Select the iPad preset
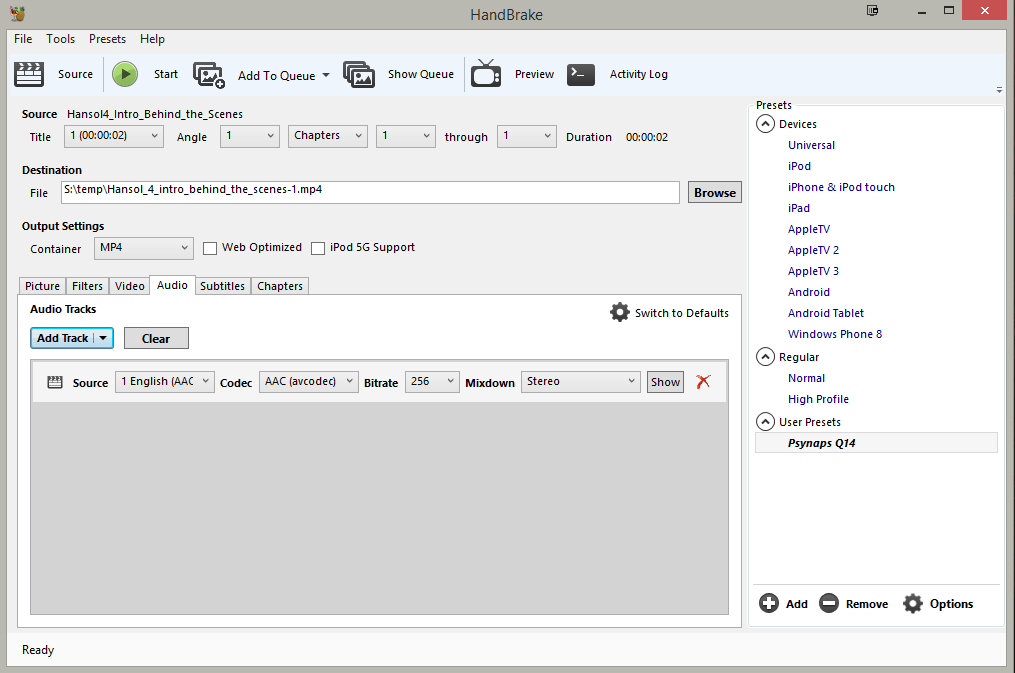Image resolution: width=1015 pixels, height=673 pixels. pos(799,208)
